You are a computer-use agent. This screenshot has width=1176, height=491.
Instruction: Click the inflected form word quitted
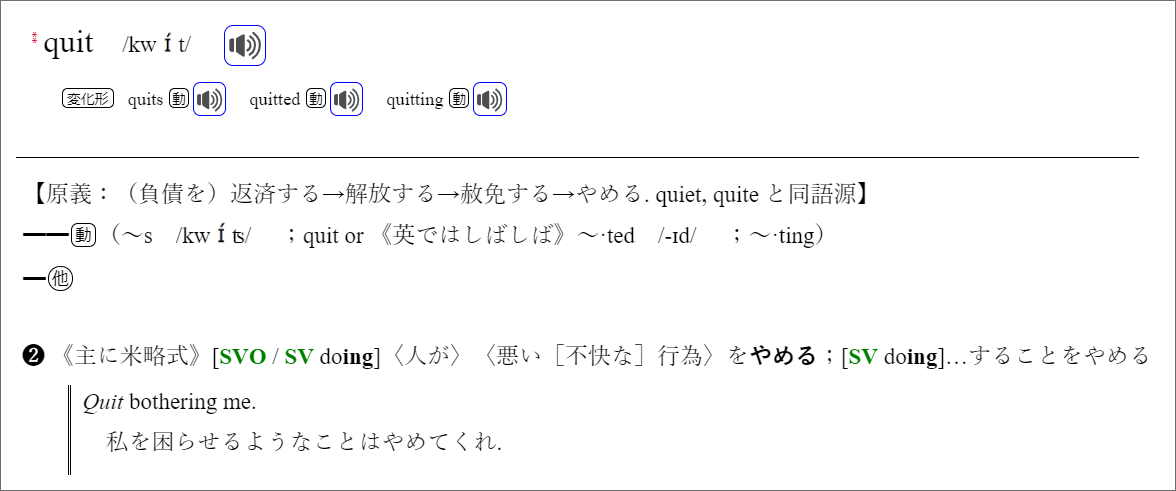274,100
